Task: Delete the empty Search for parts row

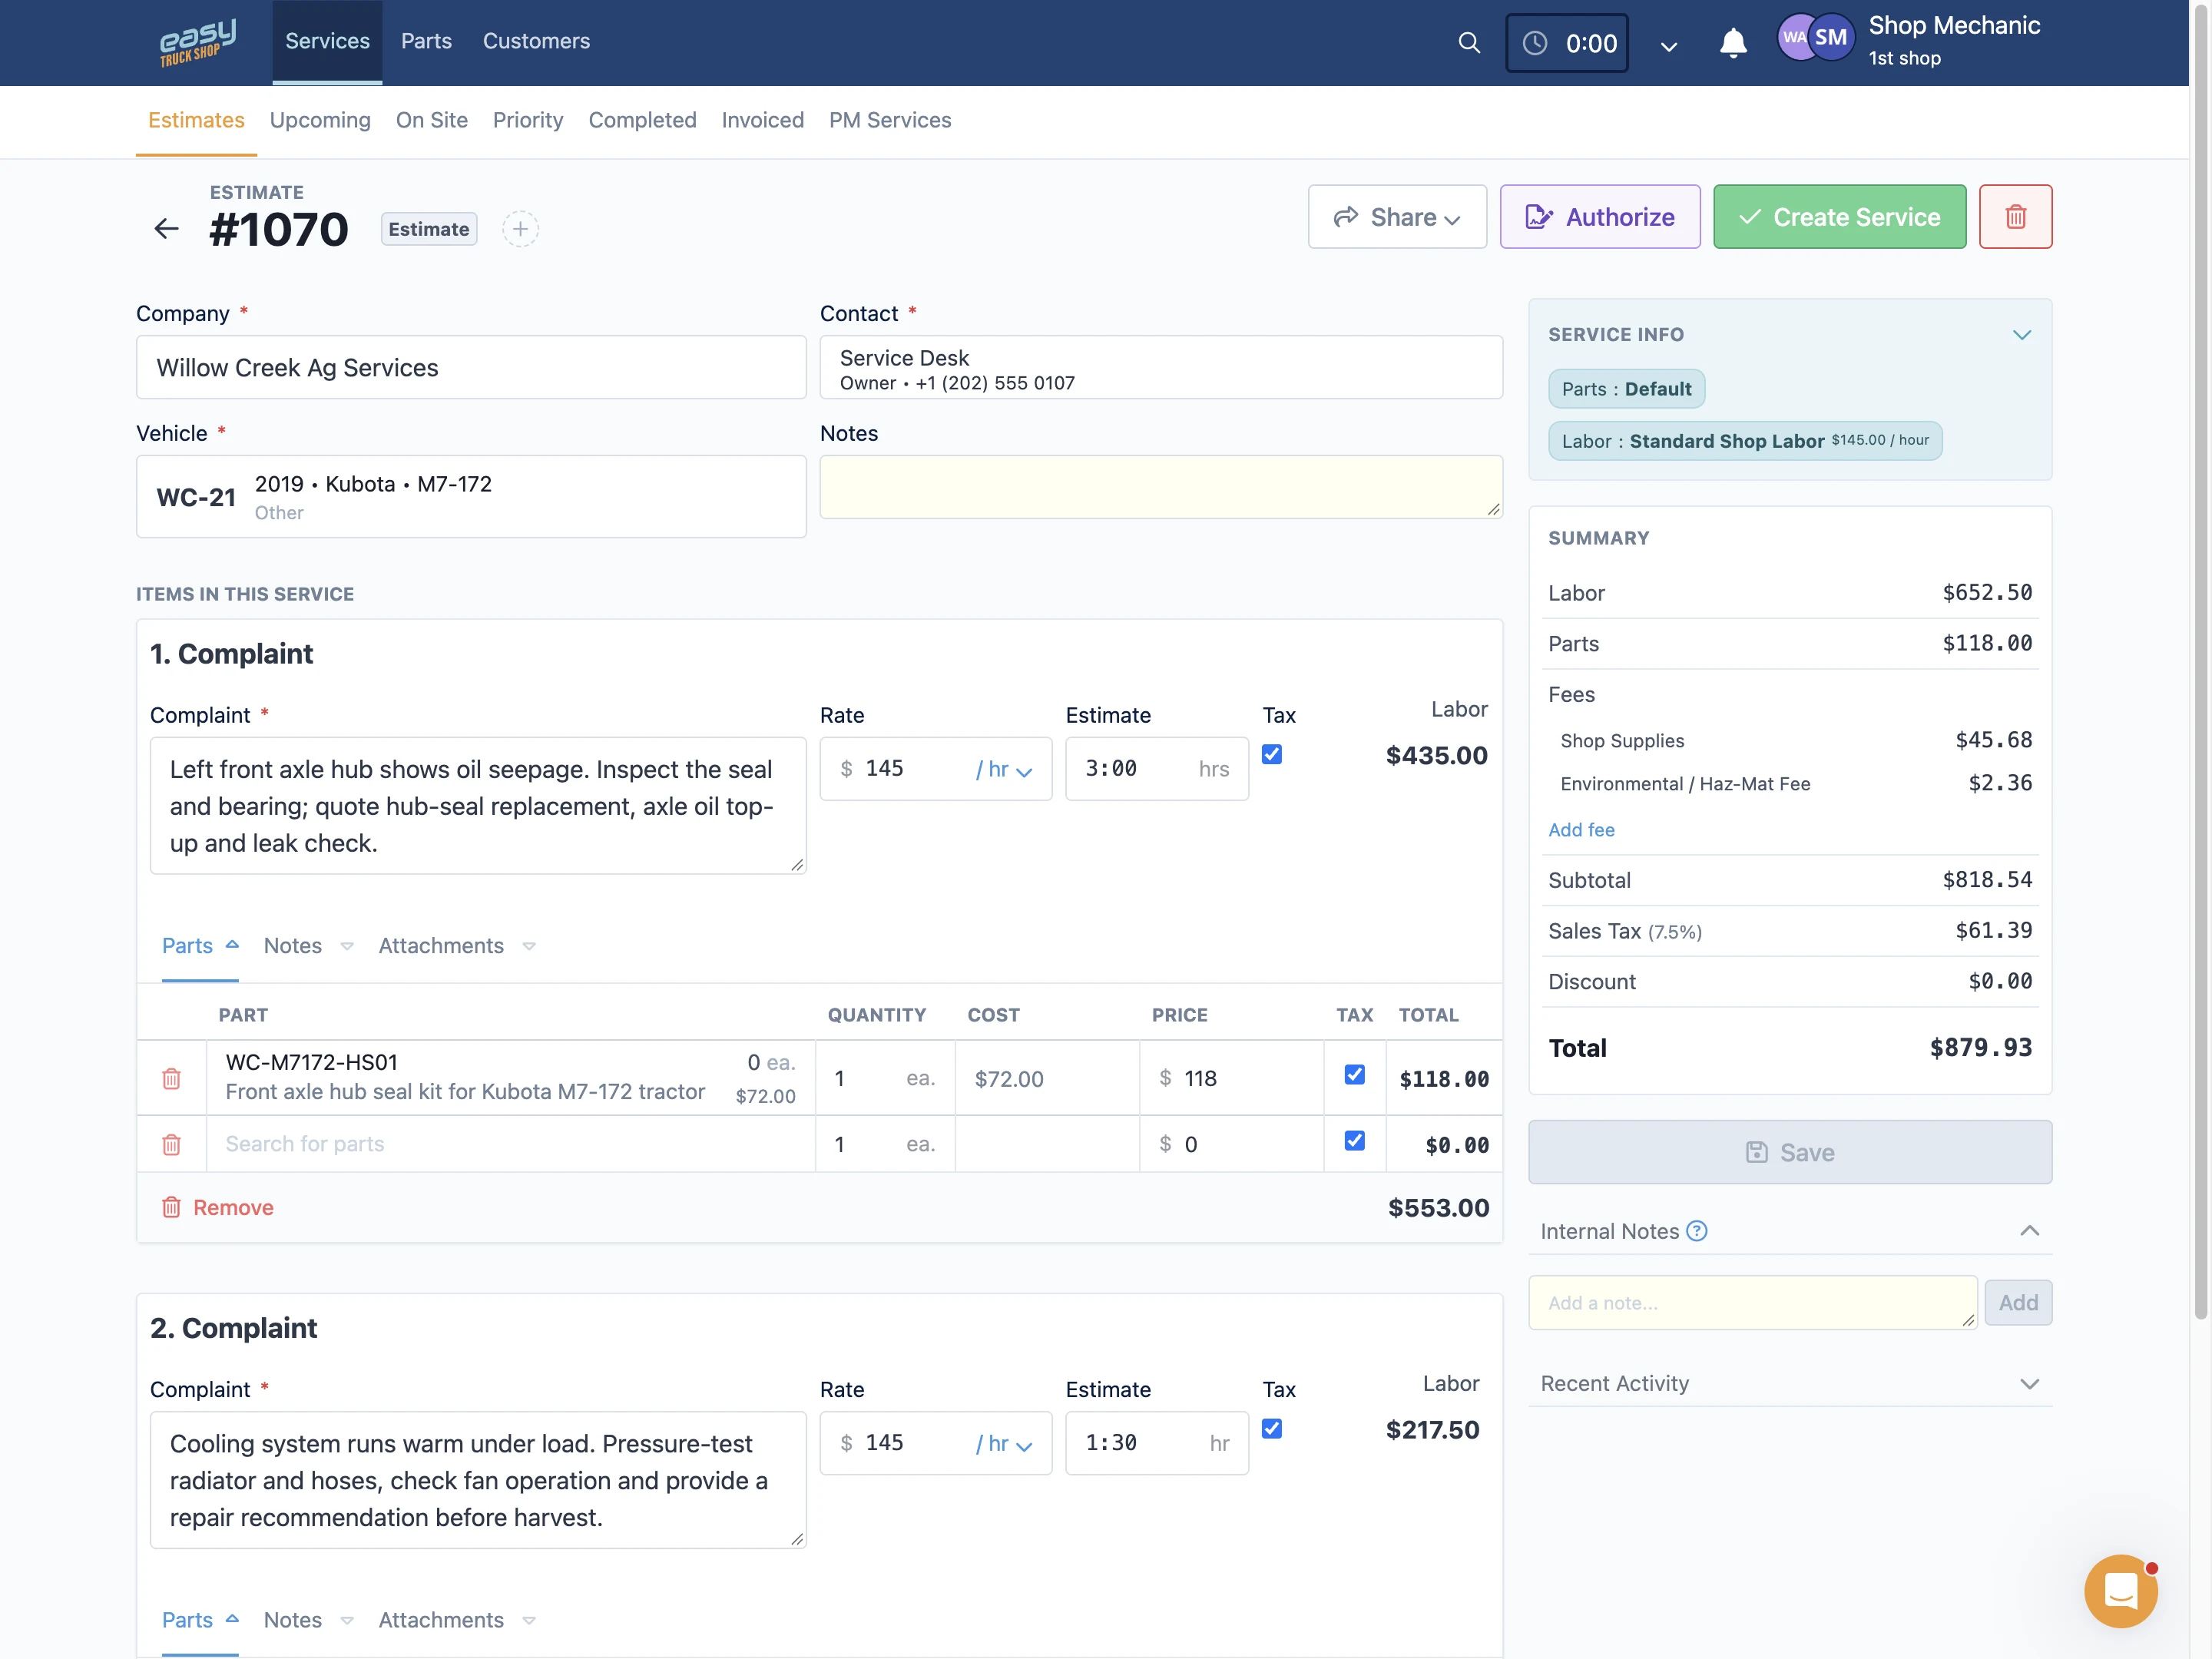Action: click(x=171, y=1144)
